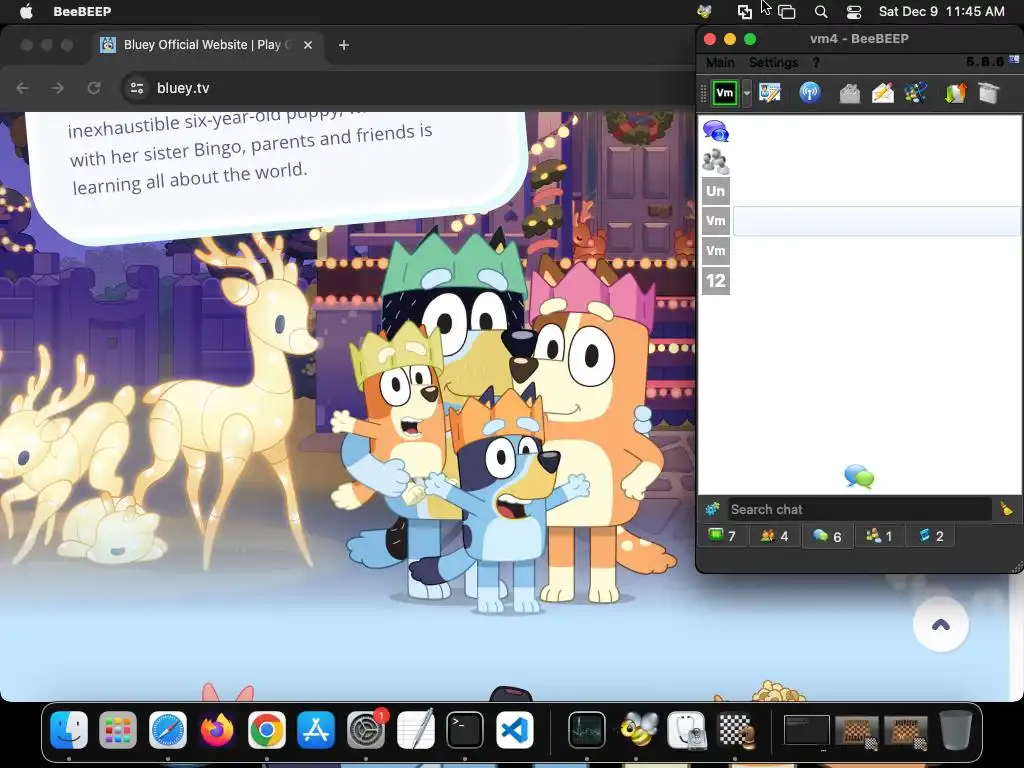This screenshot has height=768, width=1024.
Task: Switch to the tab showing 1
Action: click(879, 536)
